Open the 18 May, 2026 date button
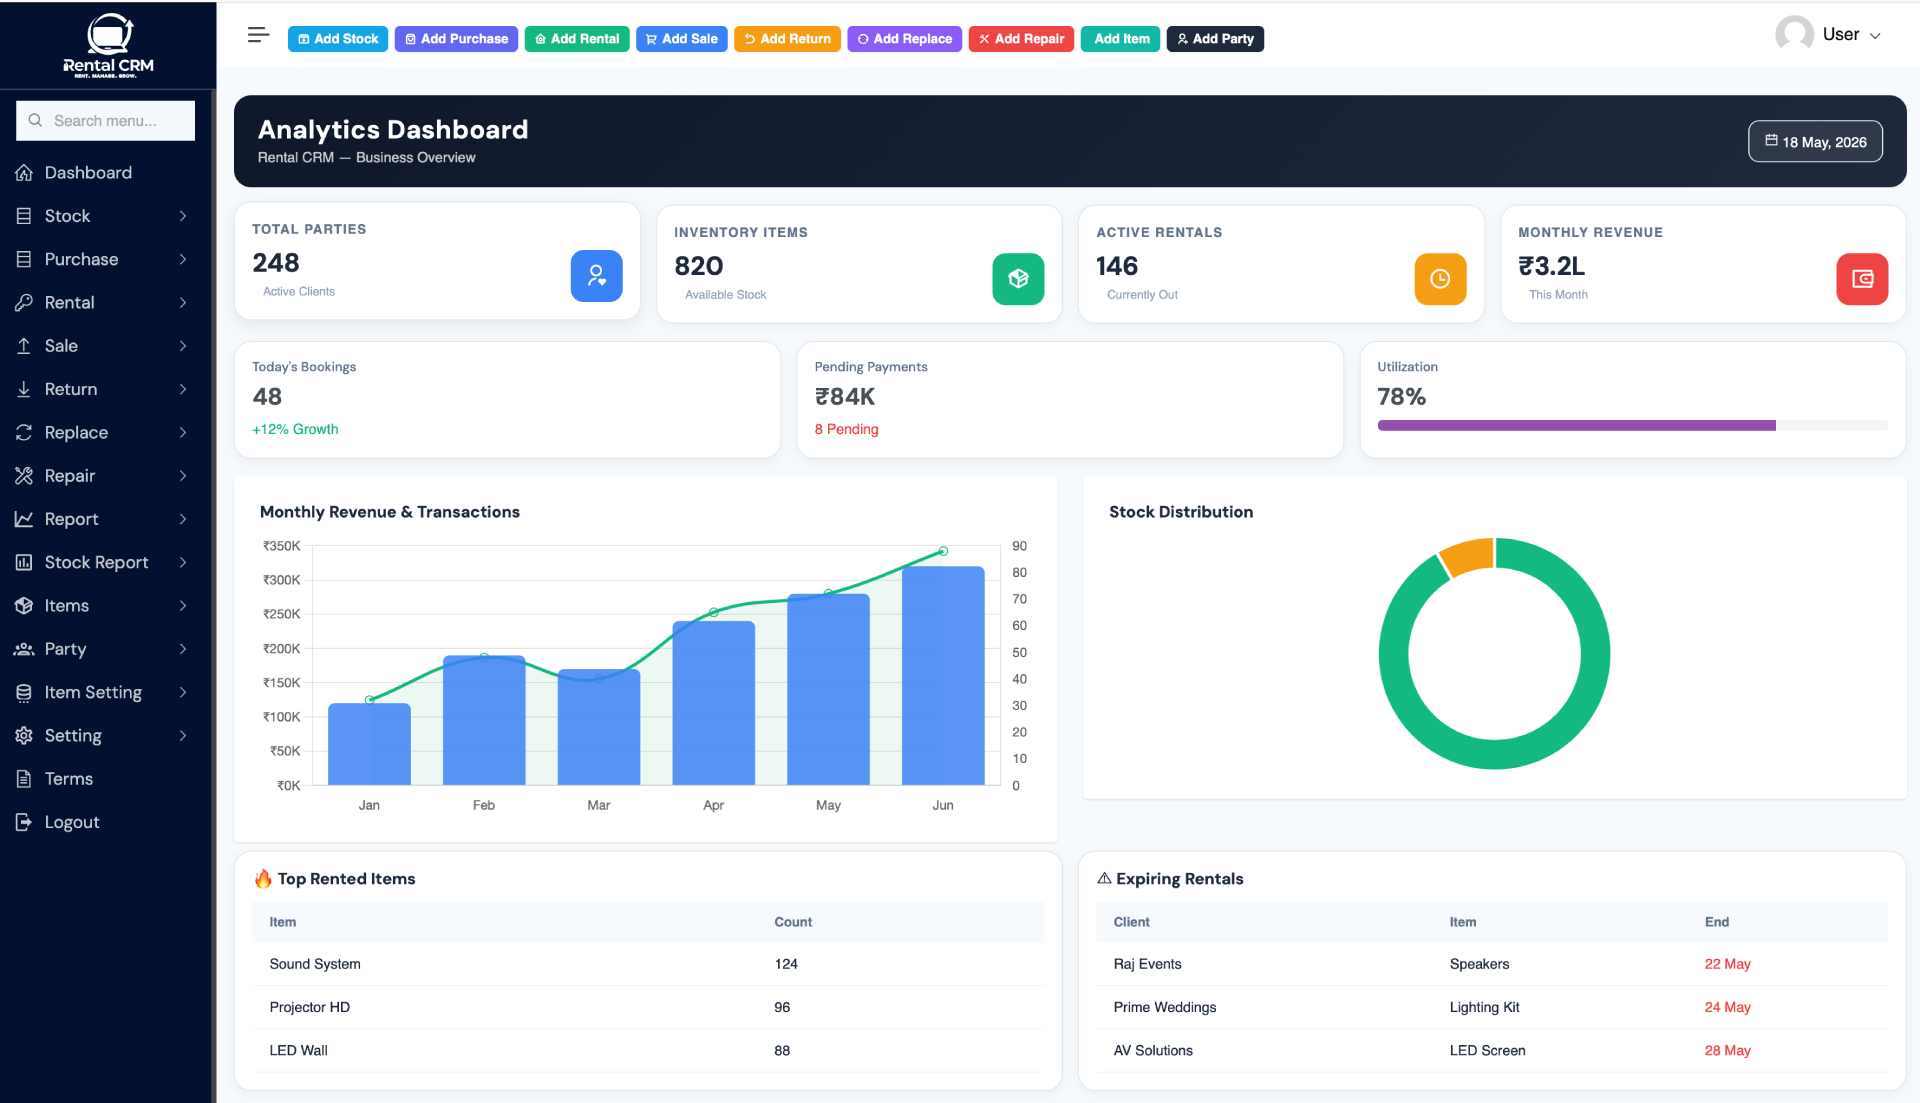This screenshot has height=1103, width=1920. (1815, 142)
